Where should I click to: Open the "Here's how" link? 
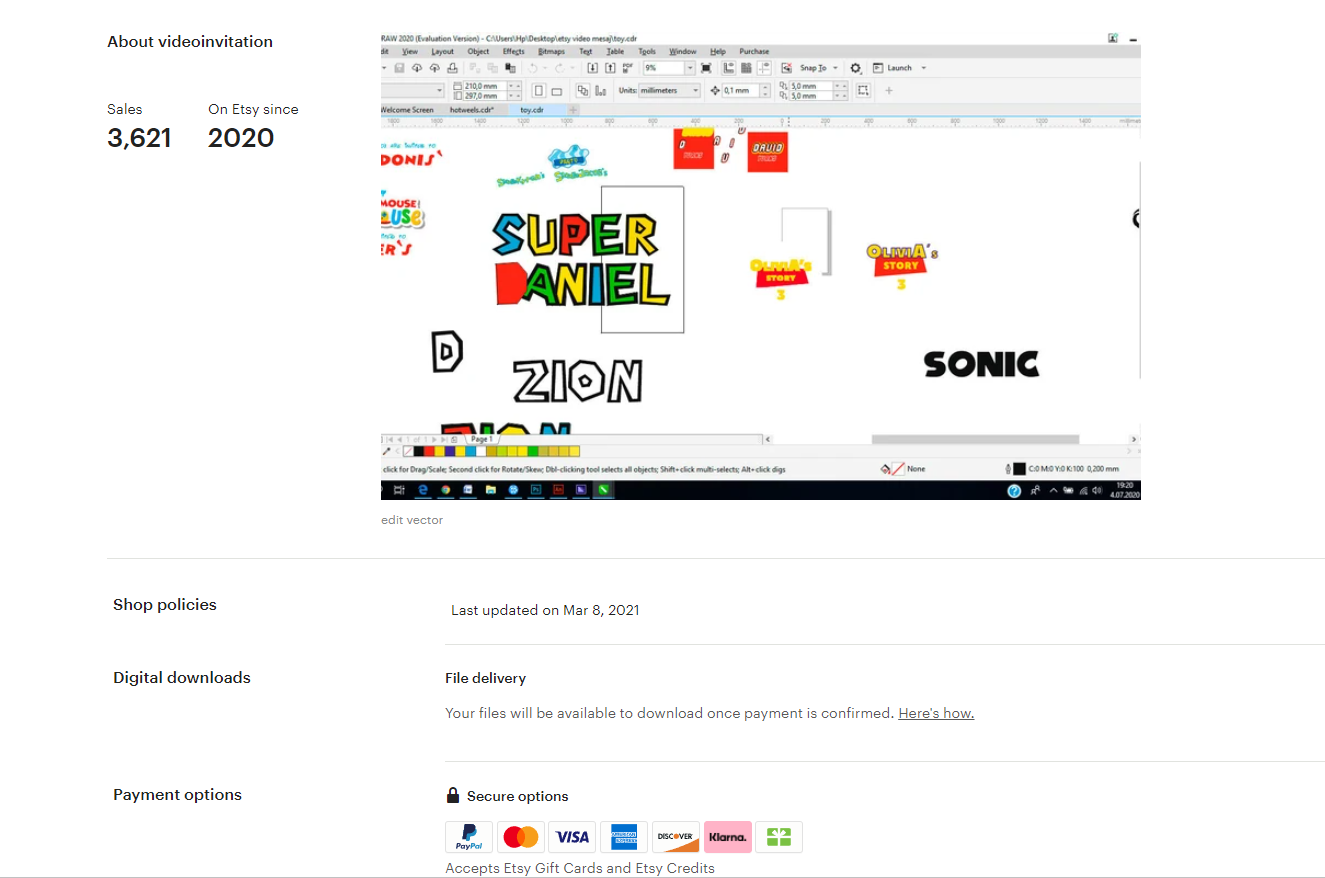tap(936, 713)
